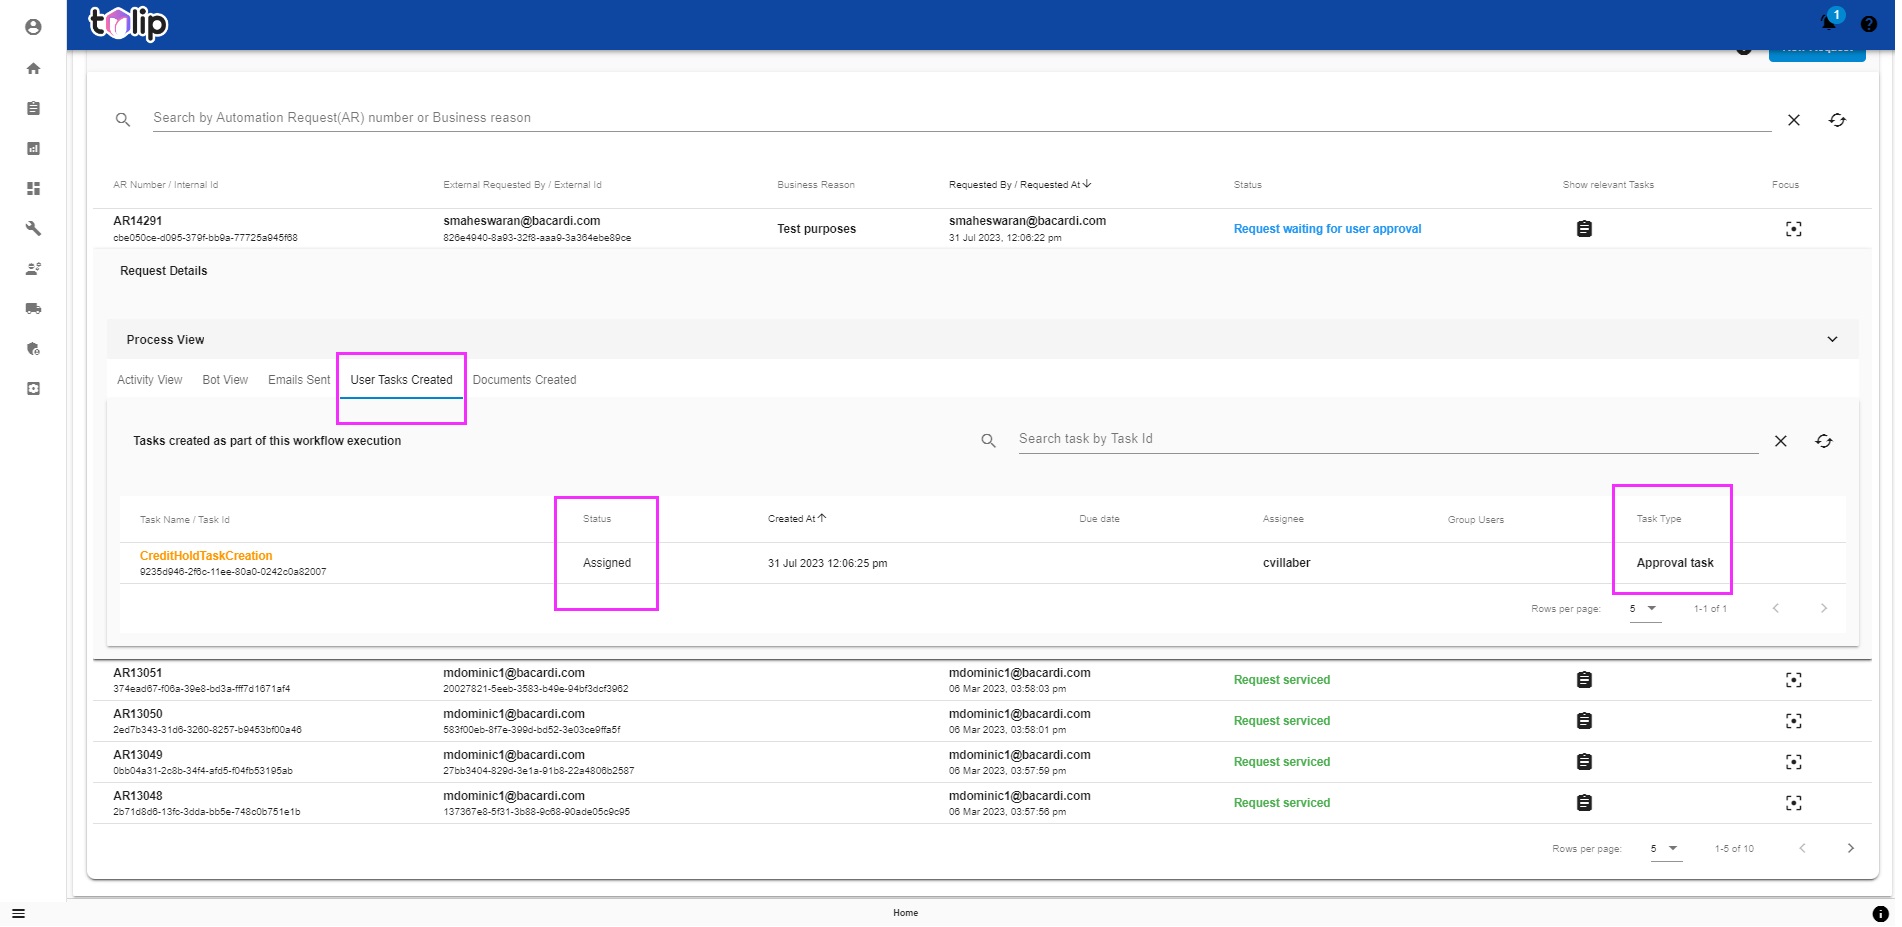Image resolution: width=1902 pixels, height=927 pixels.
Task: Show relevant tasks for AR13051
Action: coord(1584,680)
